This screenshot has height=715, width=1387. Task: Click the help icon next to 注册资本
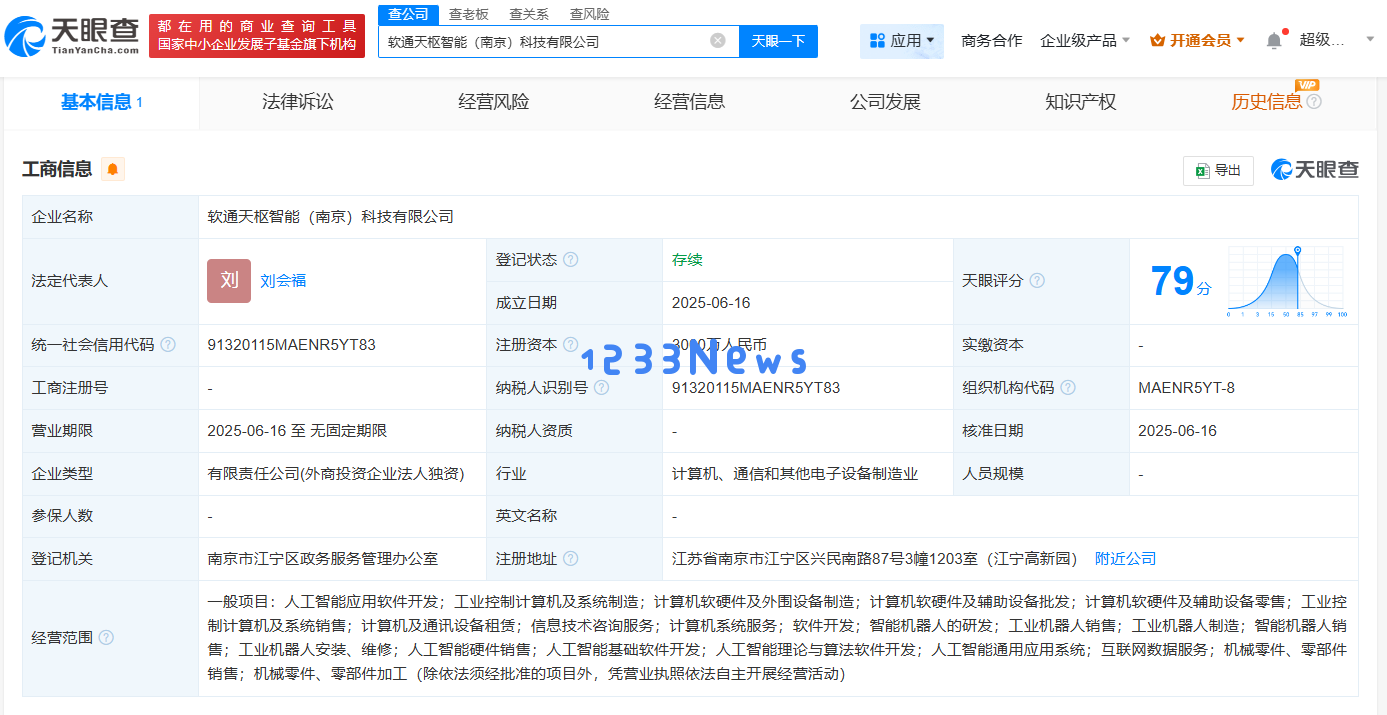click(570, 345)
